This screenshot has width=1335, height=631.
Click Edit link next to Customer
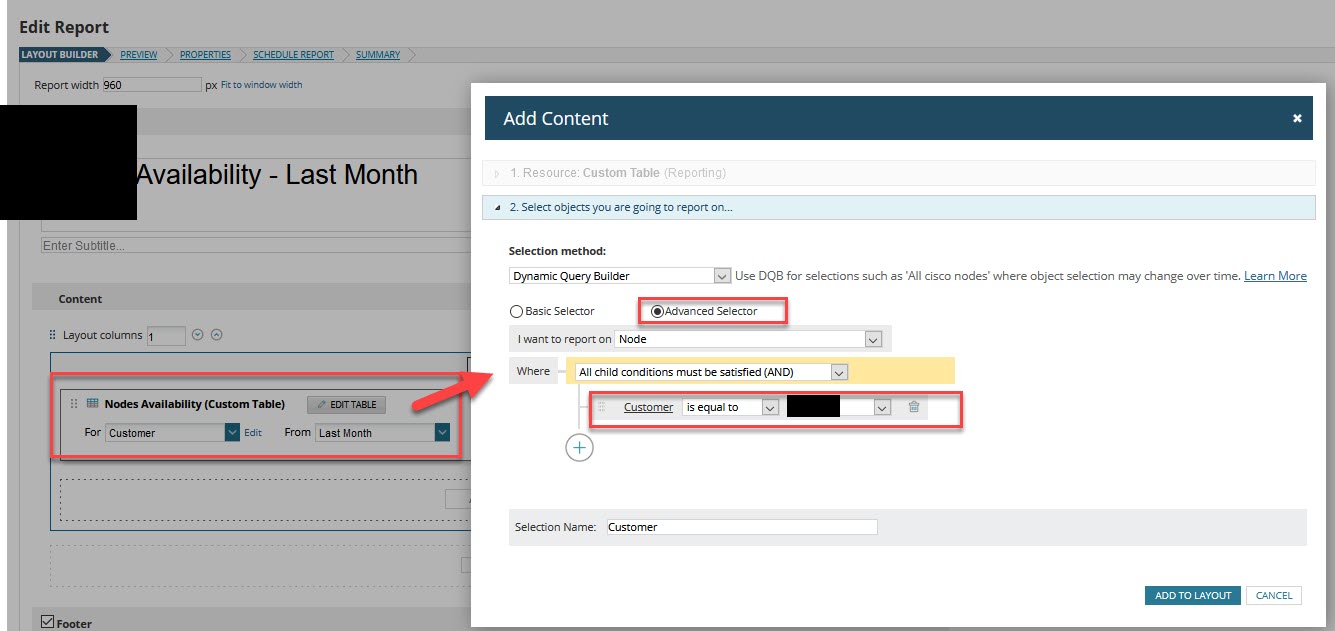[253, 433]
